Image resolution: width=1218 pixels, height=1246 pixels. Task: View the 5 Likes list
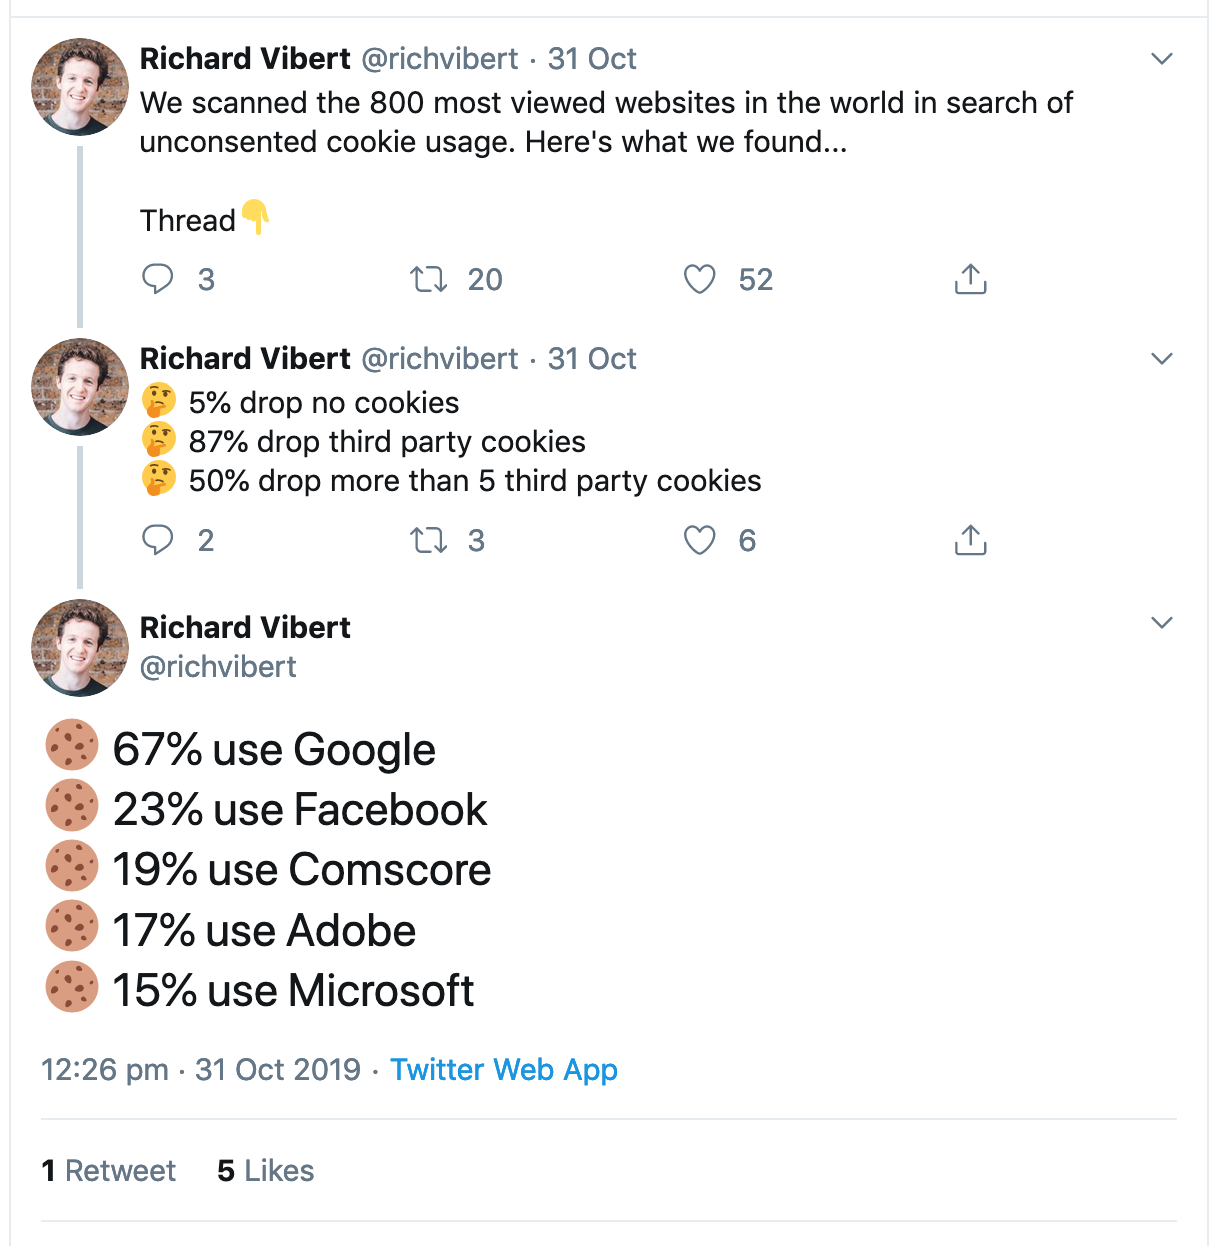[x=266, y=1171]
